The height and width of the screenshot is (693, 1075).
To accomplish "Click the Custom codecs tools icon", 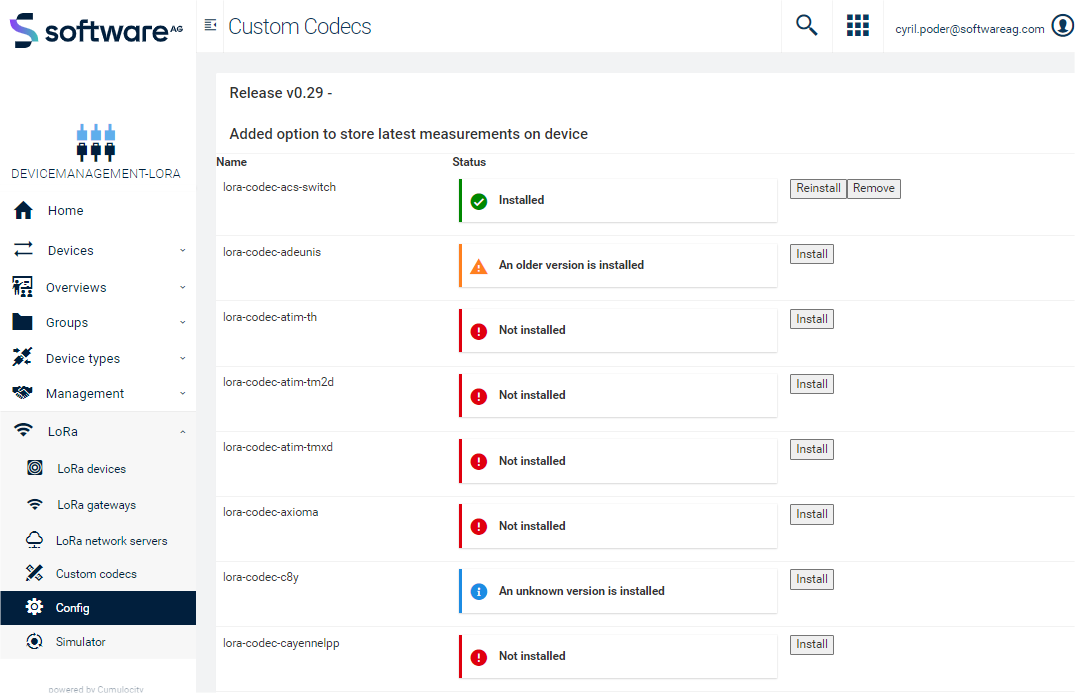I will click(x=34, y=573).
